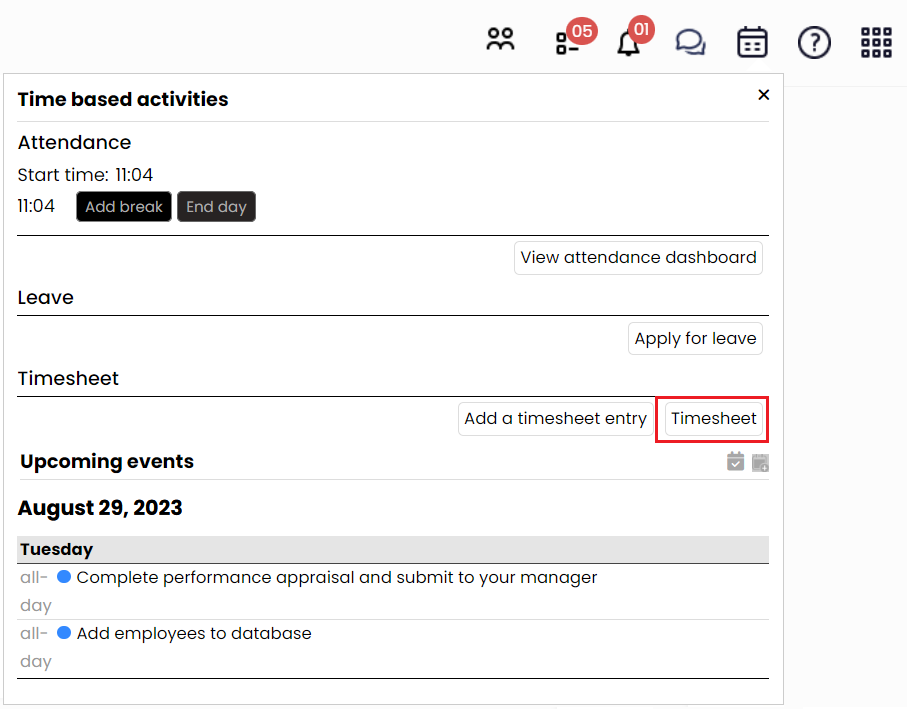View notifications via the bell icon
Screen dimensions: 907x709
coord(628,43)
